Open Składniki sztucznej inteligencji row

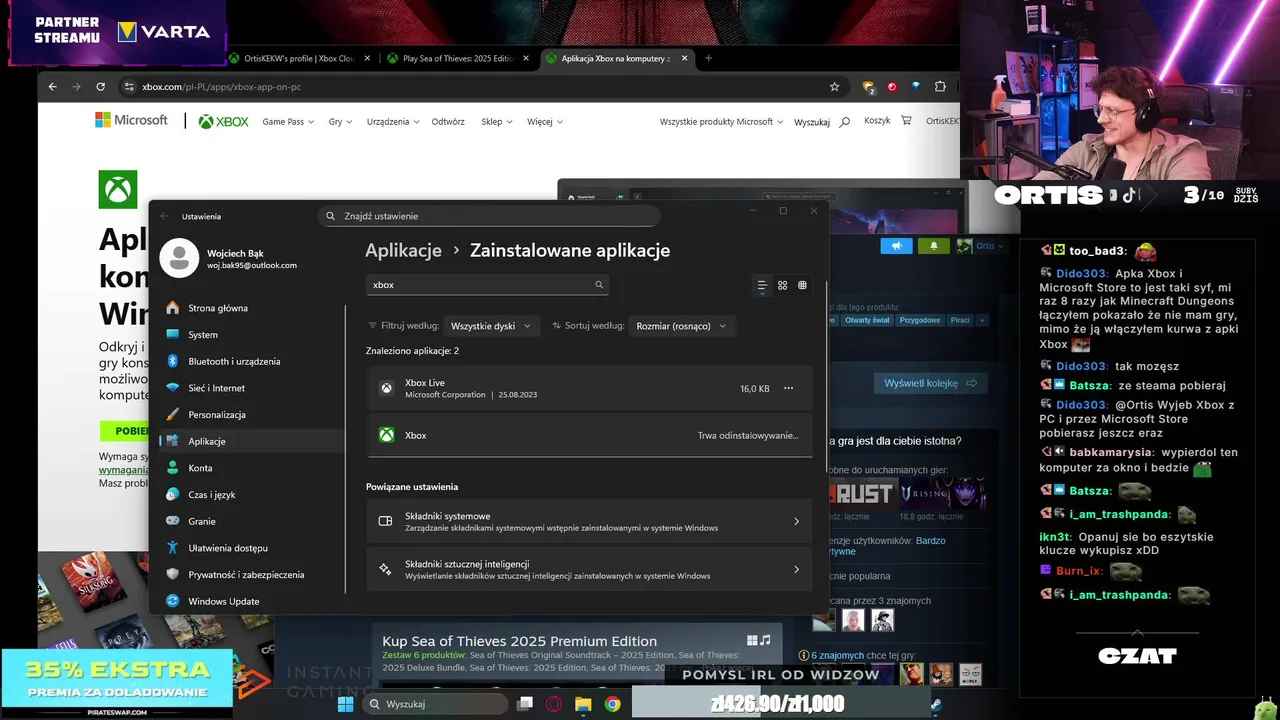(589, 569)
